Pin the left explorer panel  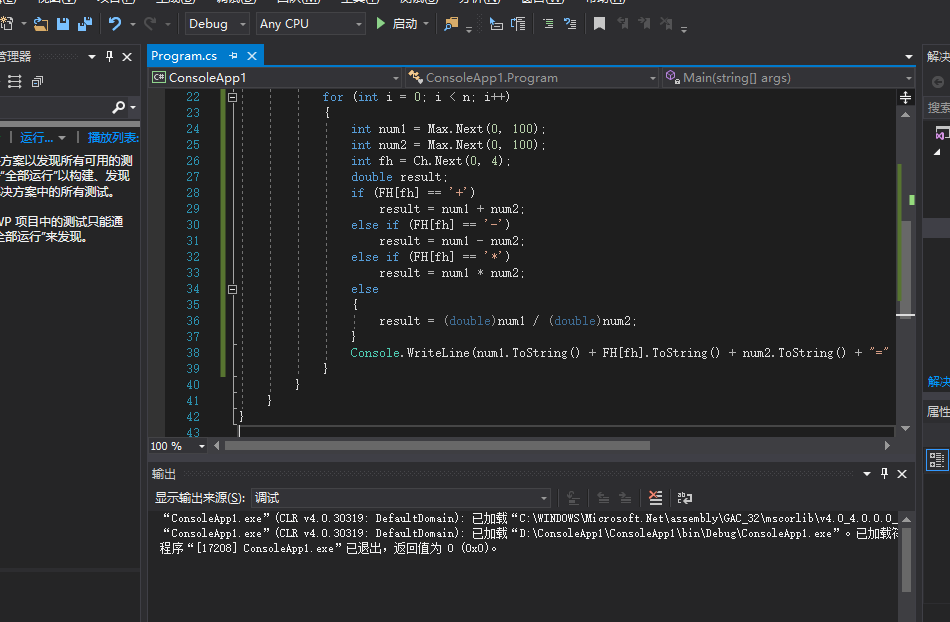tap(110, 56)
